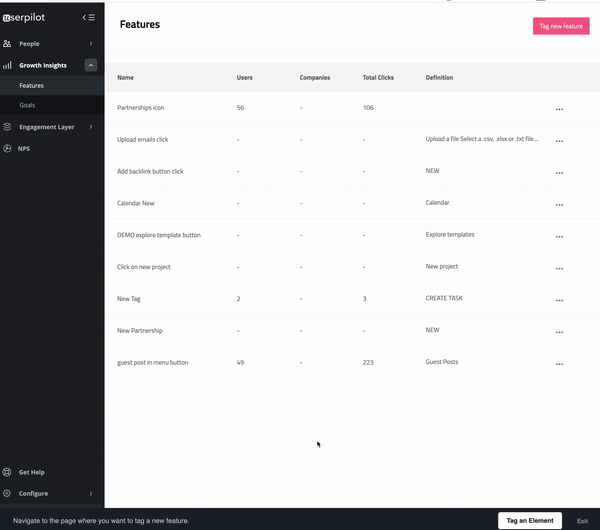The height and width of the screenshot is (530, 600).
Task: Click Exit in the bottom bar
Action: click(x=582, y=521)
